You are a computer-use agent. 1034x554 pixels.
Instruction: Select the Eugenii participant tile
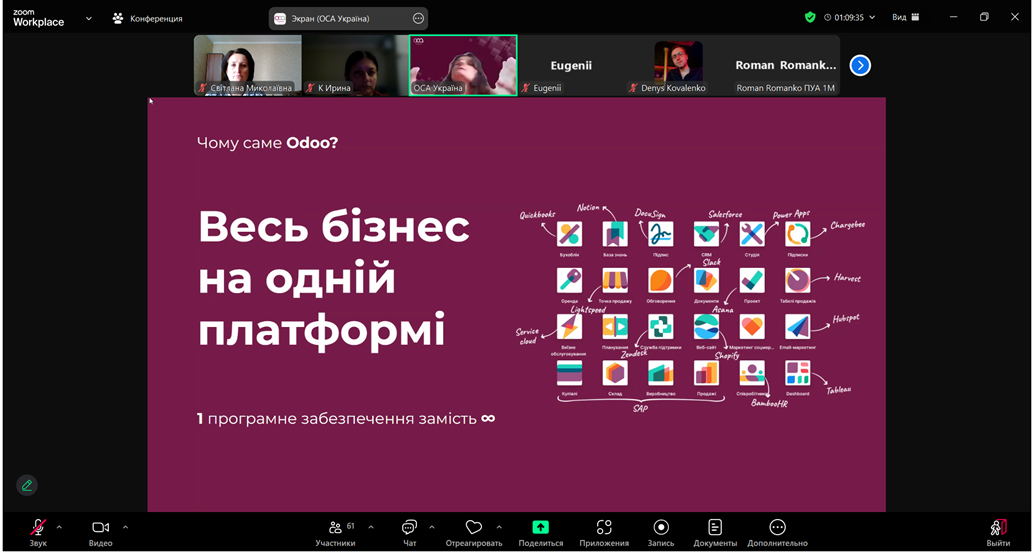571,65
